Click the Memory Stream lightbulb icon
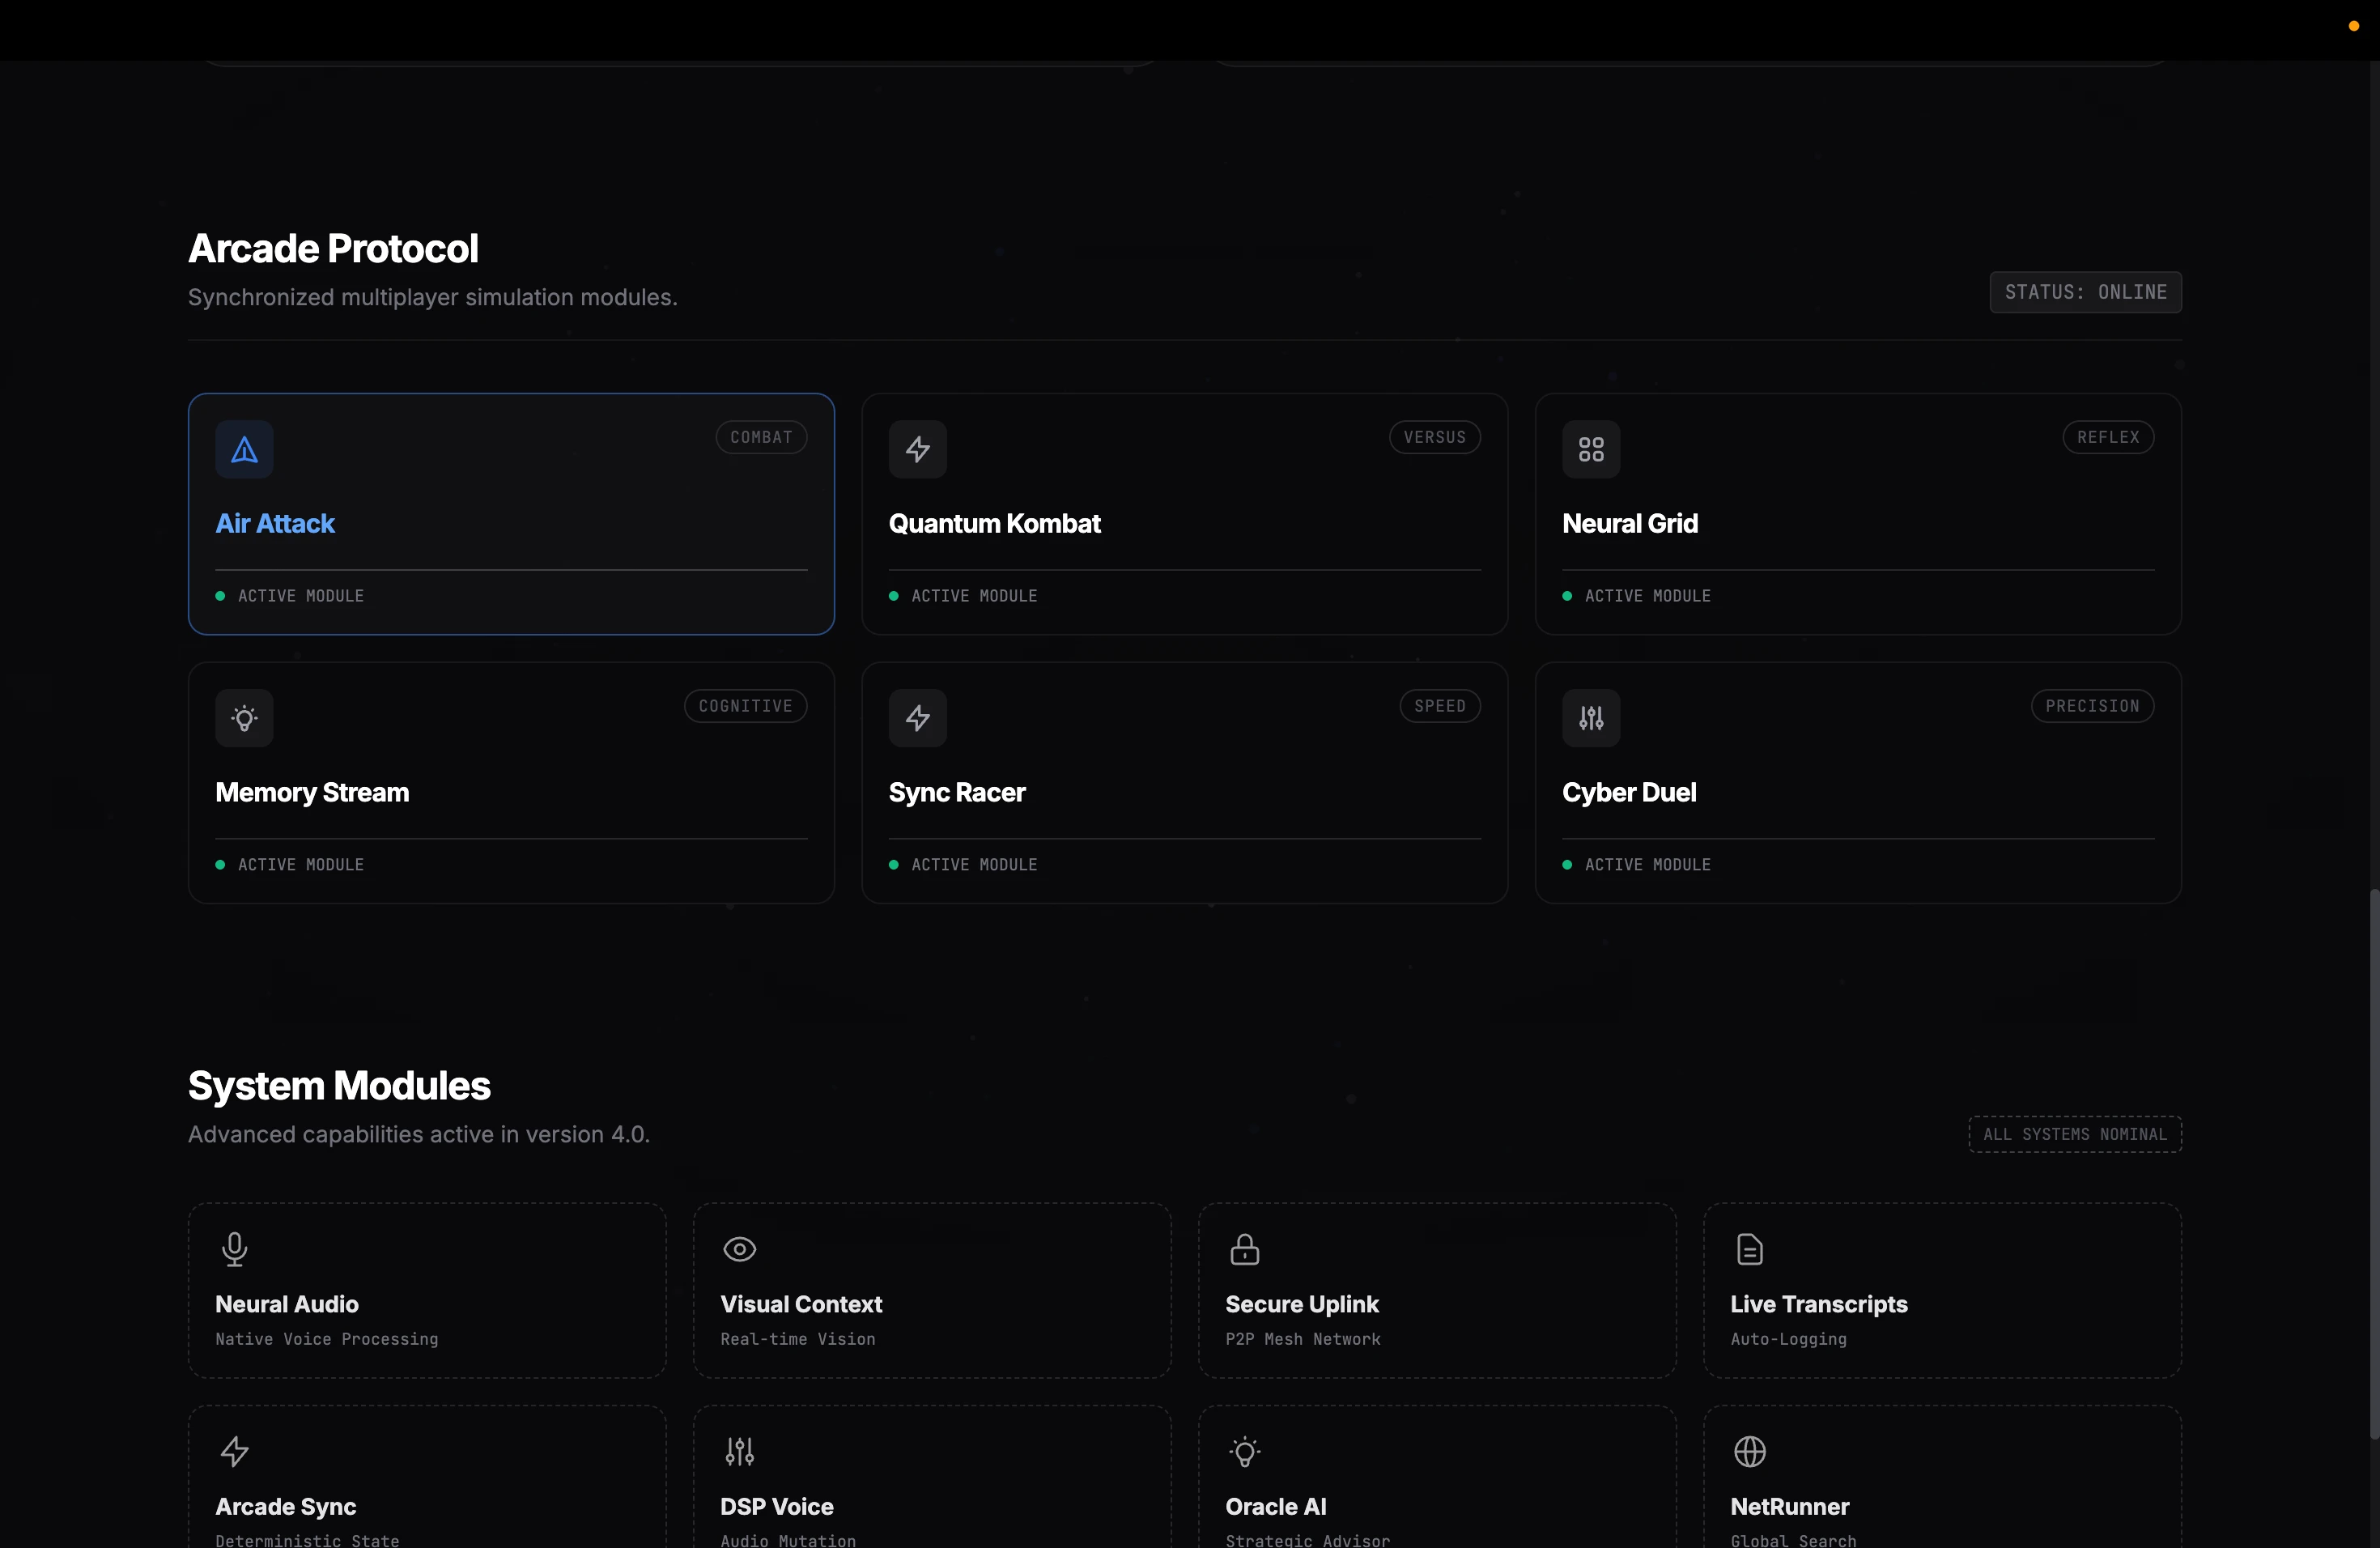 244,718
